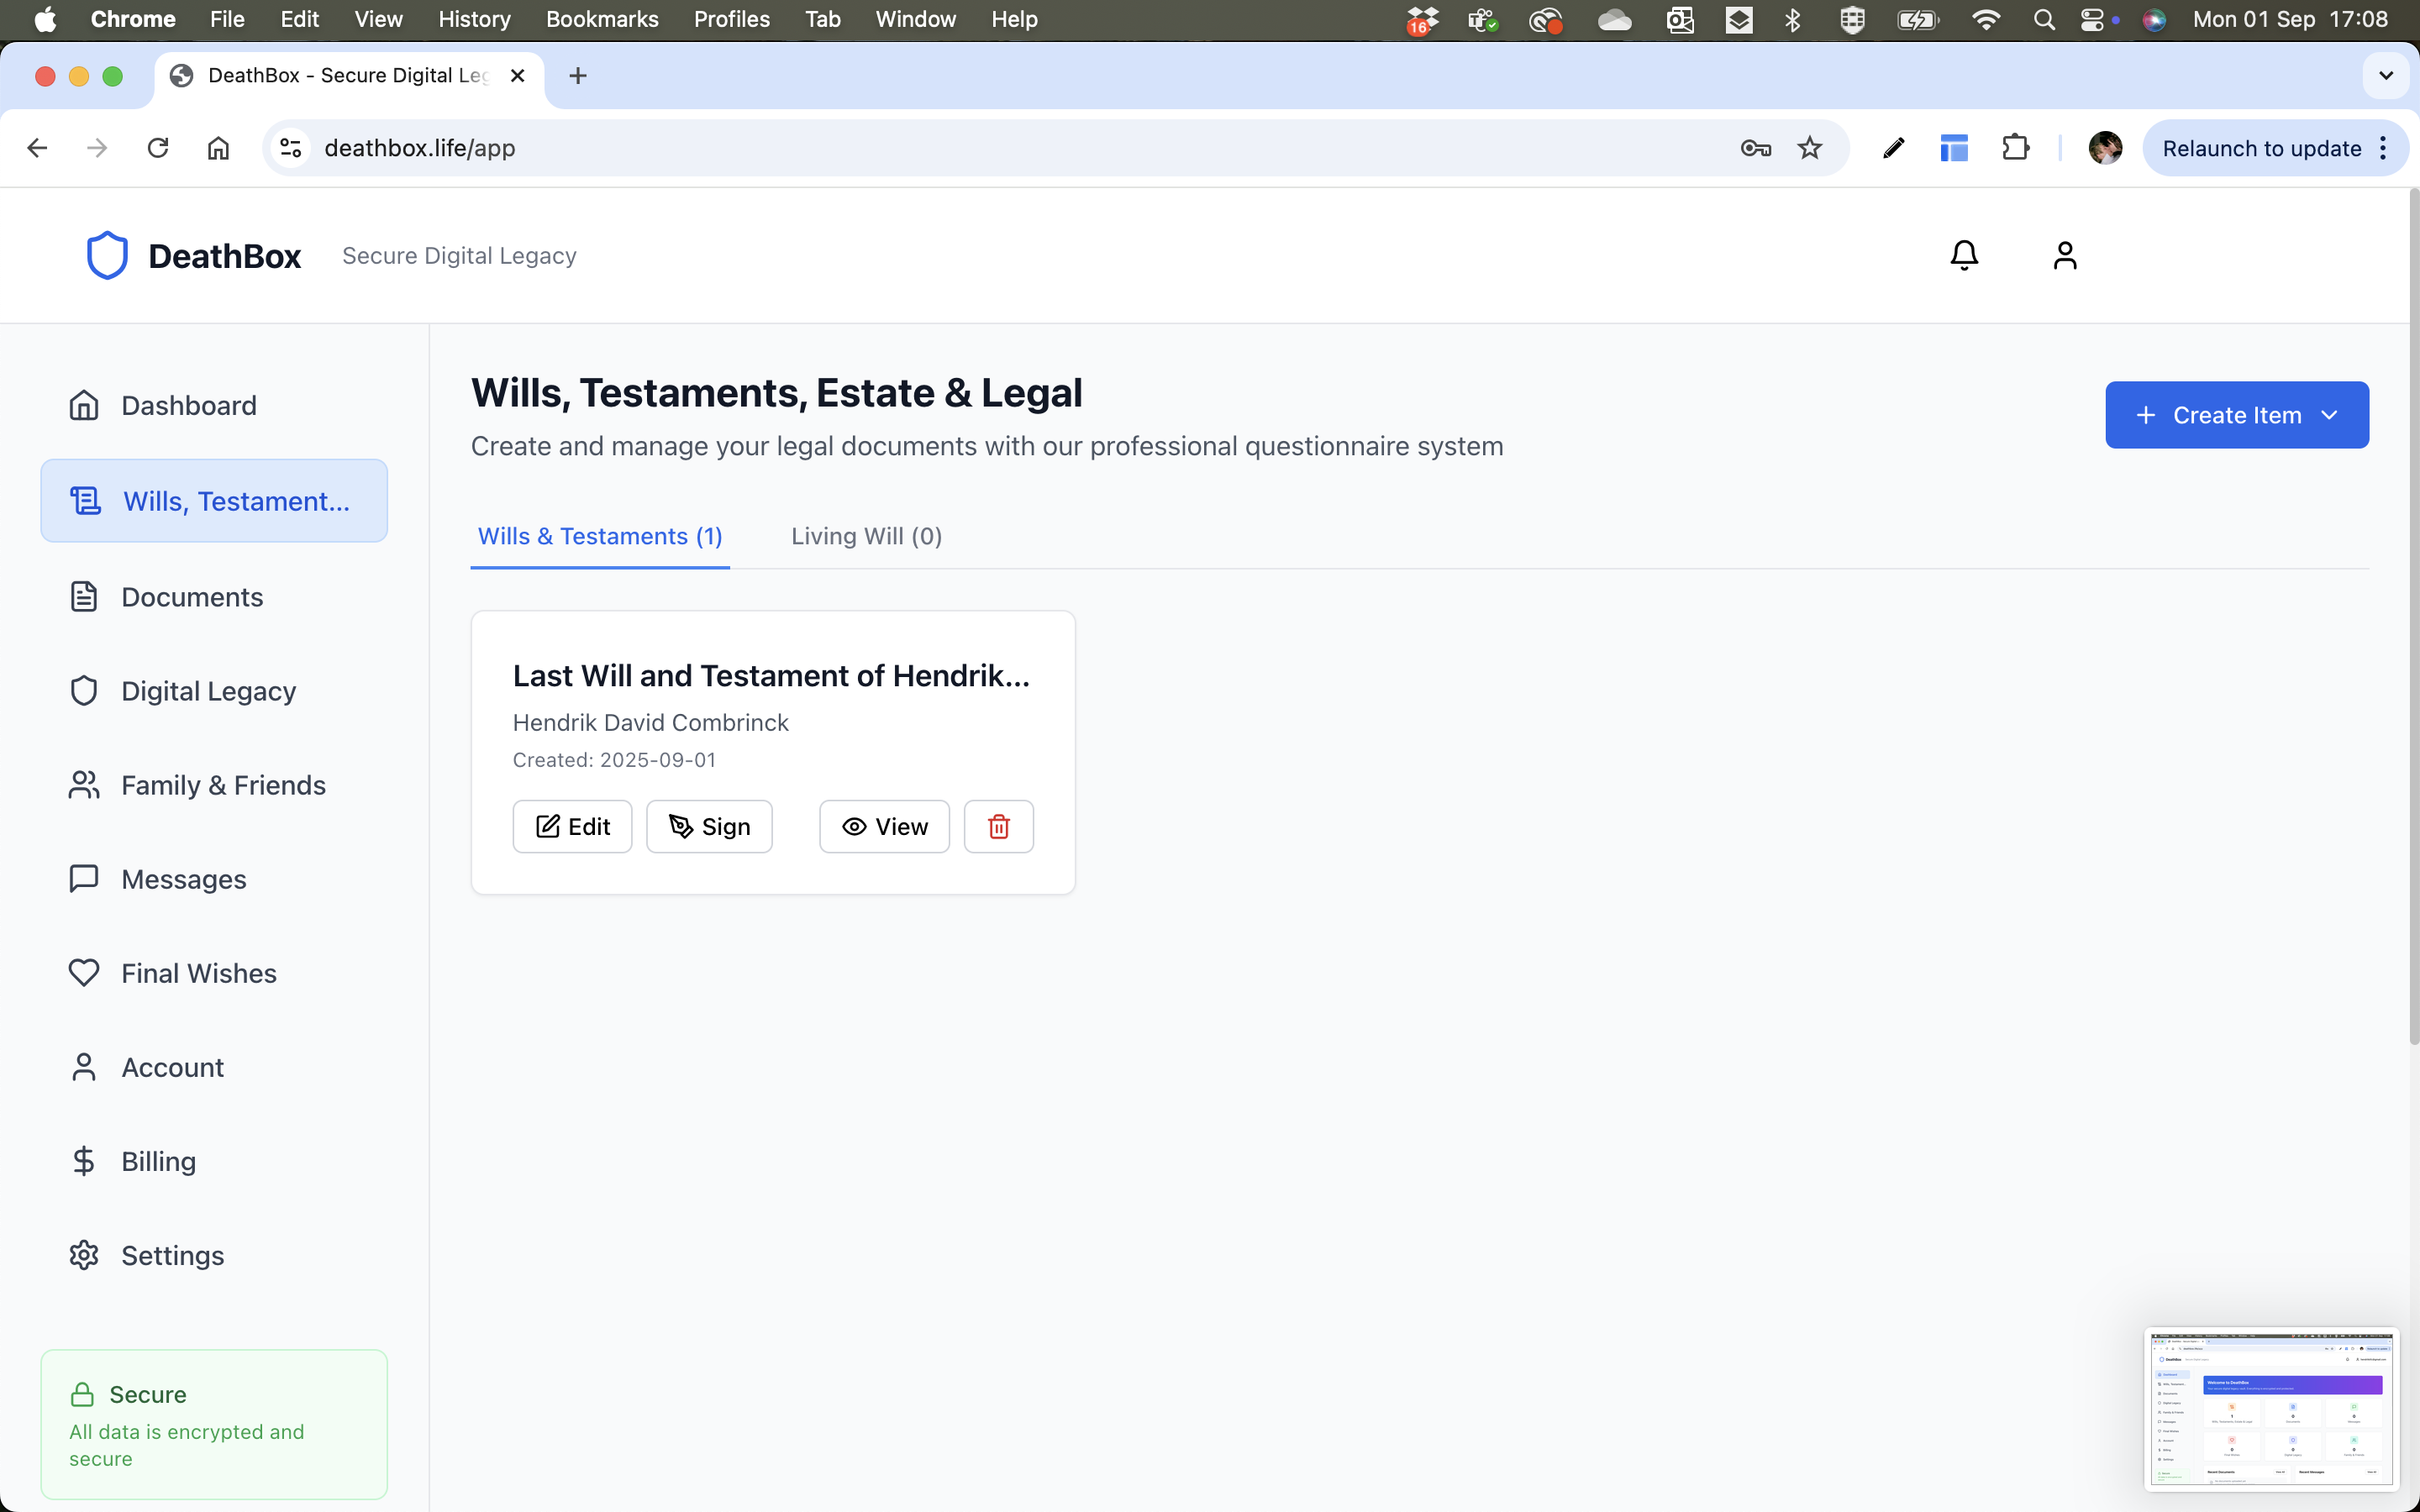This screenshot has height=1512, width=2420.
Task: Bookmark this page with star icon
Action: coord(1810,148)
